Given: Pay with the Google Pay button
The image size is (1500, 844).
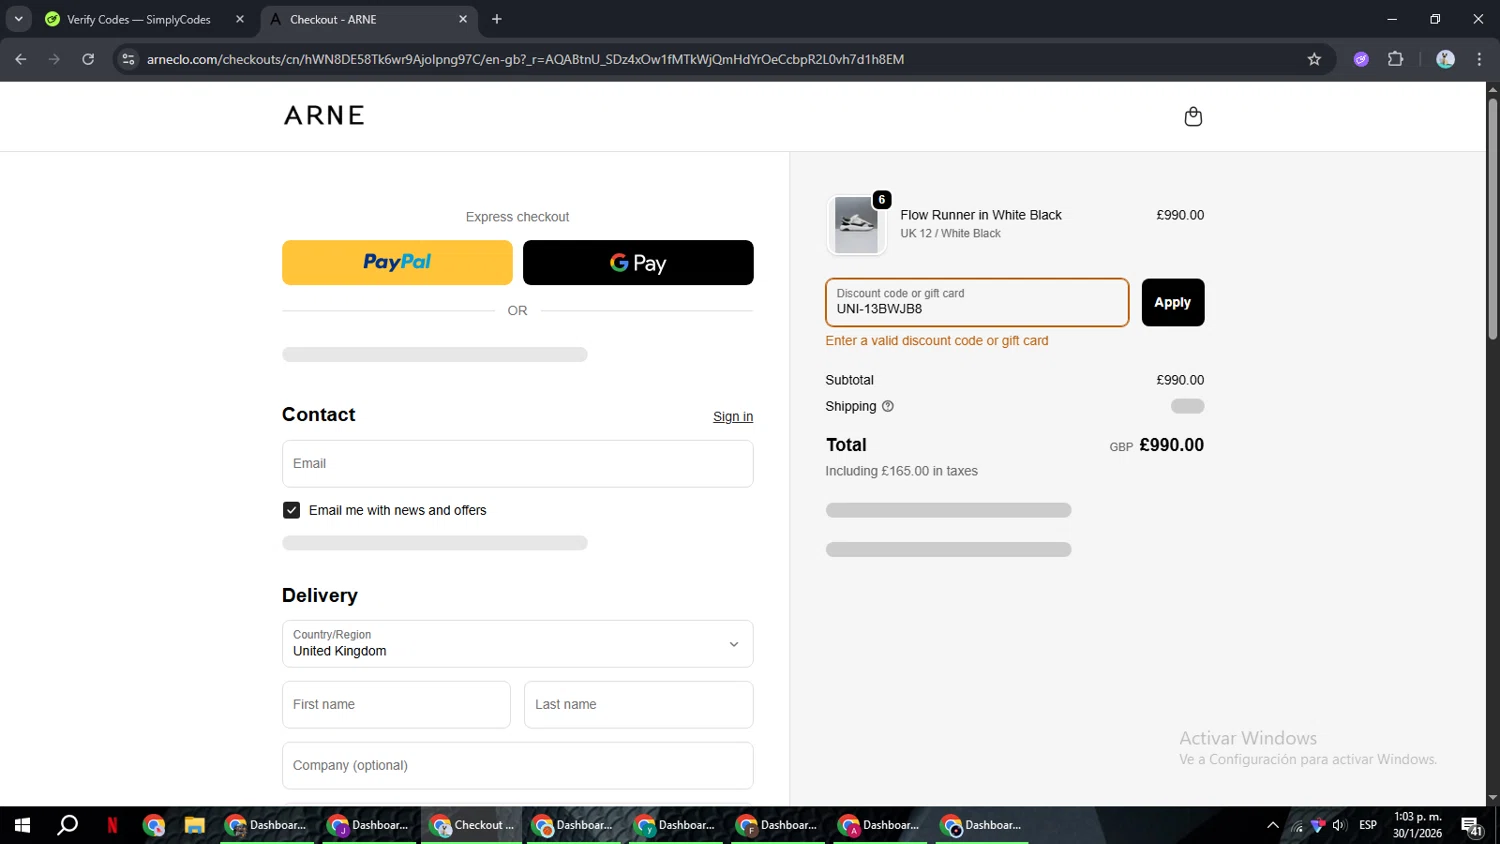Looking at the screenshot, I should click(638, 262).
